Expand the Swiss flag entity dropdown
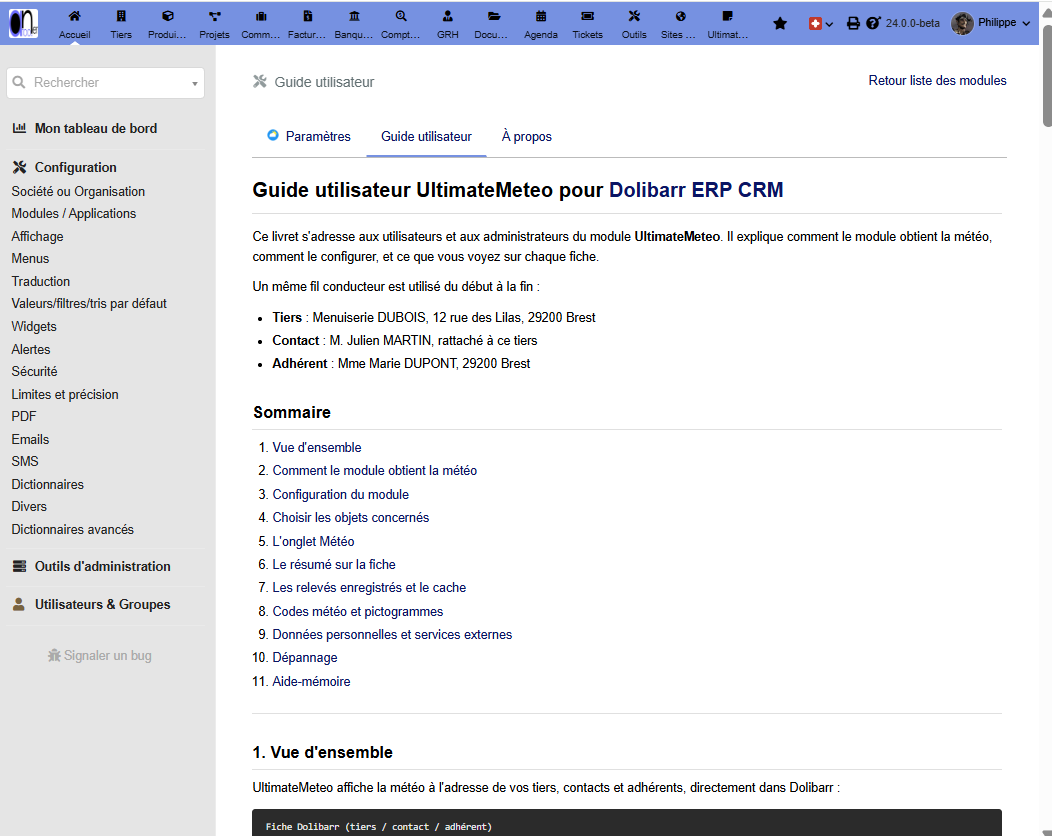Viewport: 1052px width, 836px height. pos(821,23)
